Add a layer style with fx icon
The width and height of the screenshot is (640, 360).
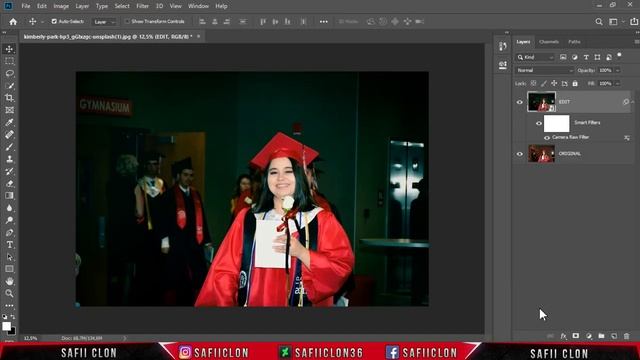(x=564, y=336)
